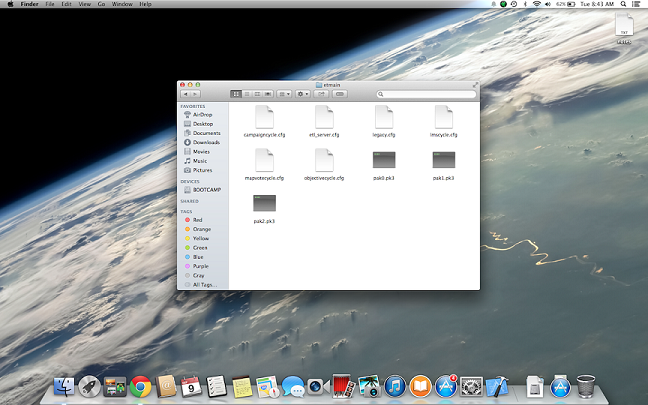Screen dimensions: 648x405
Task: Open Messages from the Dock
Action: pyautogui.click(x=293, y=386)
